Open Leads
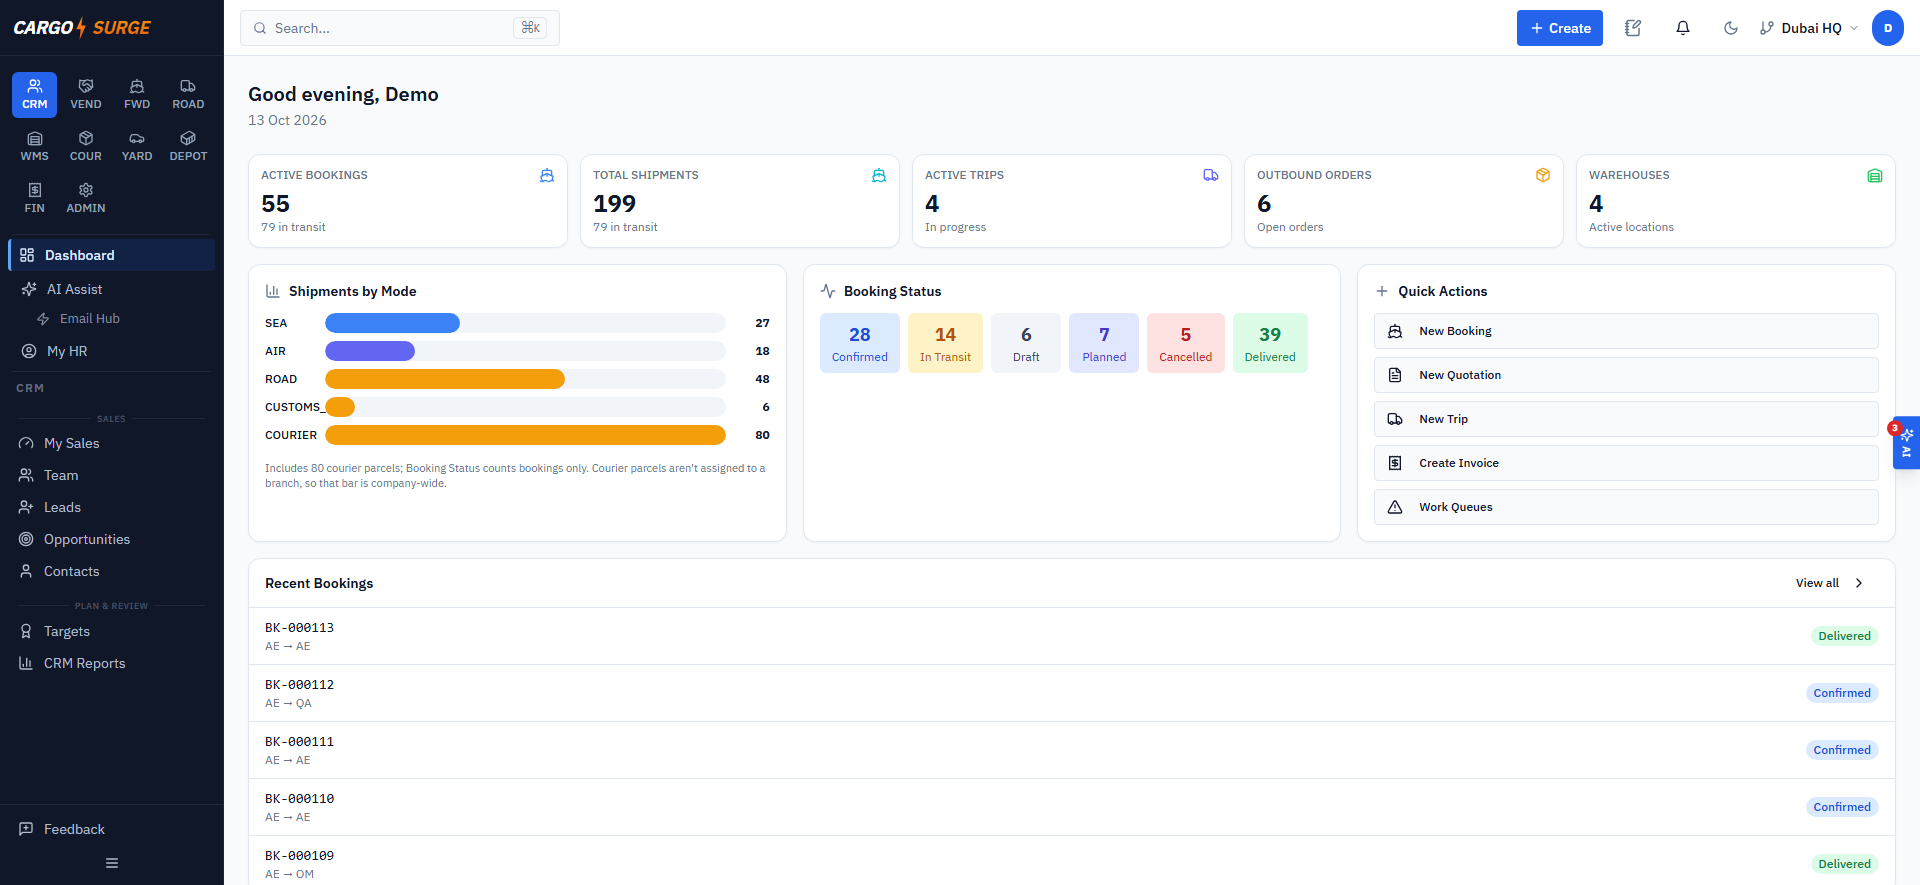This screenshot has height=885, width=1920. click(x=112, y=507)
